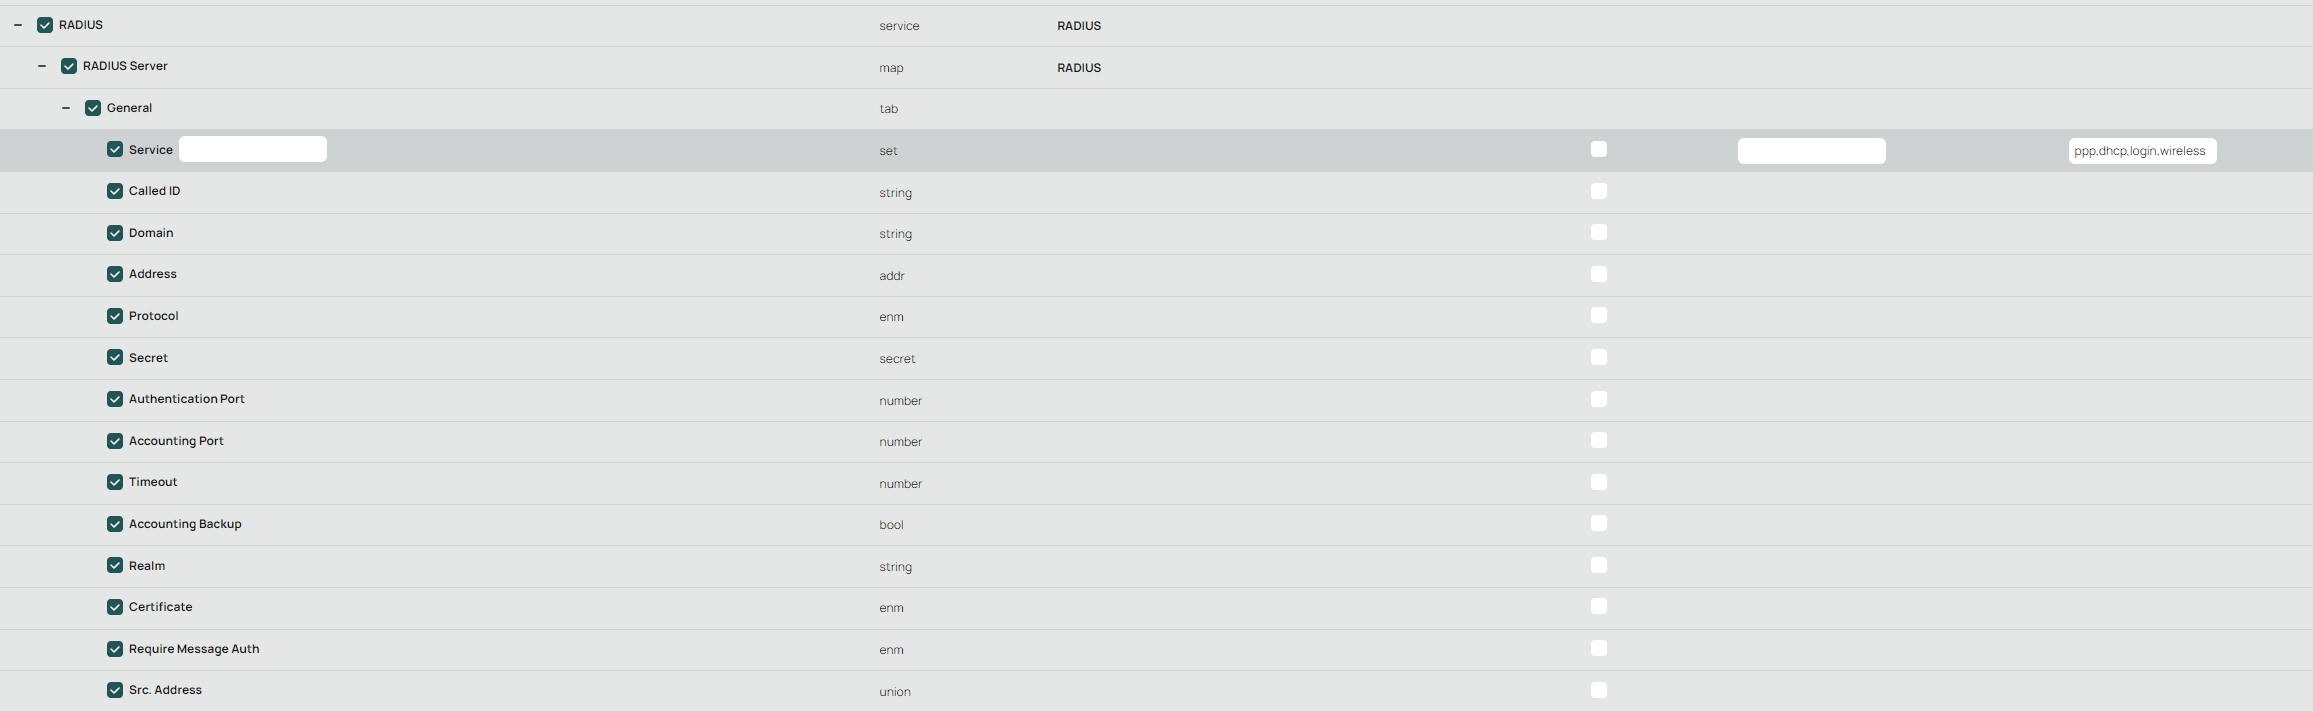The width and height of the screenshot is (2313, 711).
Task: Click the empty white field in Service row
Action: 1812,151
